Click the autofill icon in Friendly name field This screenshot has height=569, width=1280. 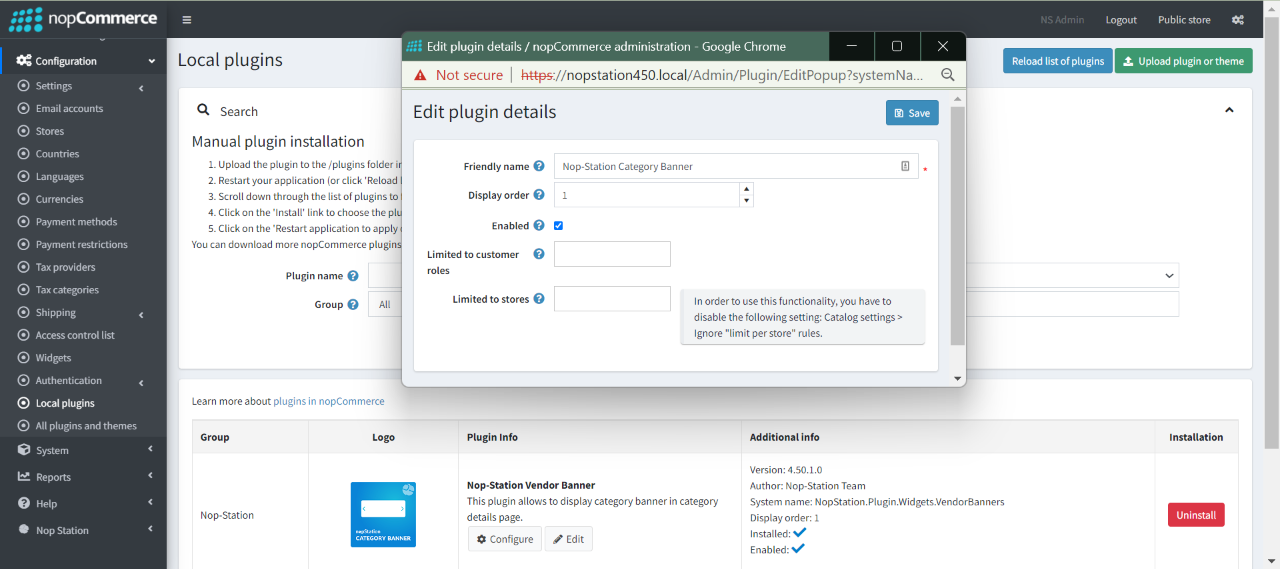coord(905,166)
